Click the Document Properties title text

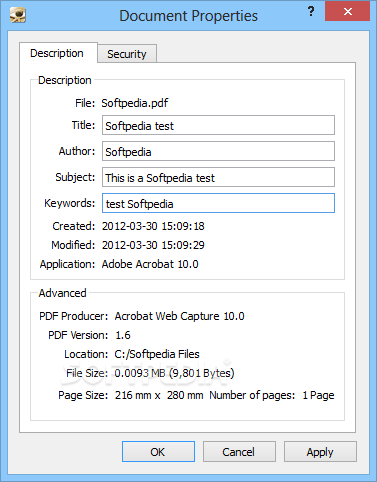tap(189, 16)
